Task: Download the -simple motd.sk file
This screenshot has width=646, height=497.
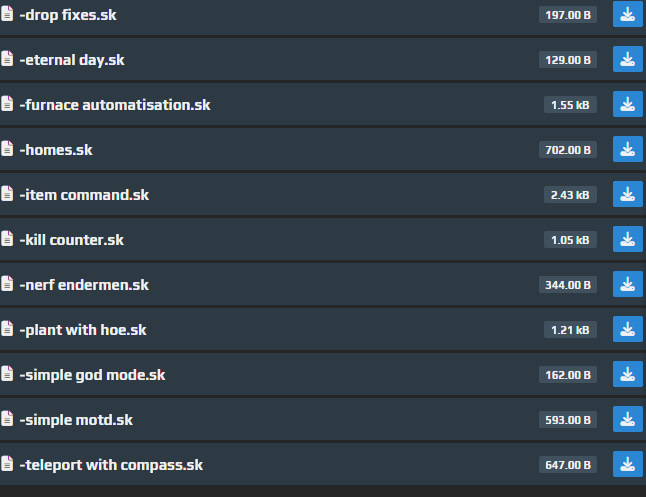Action: (x=627, y=419)
